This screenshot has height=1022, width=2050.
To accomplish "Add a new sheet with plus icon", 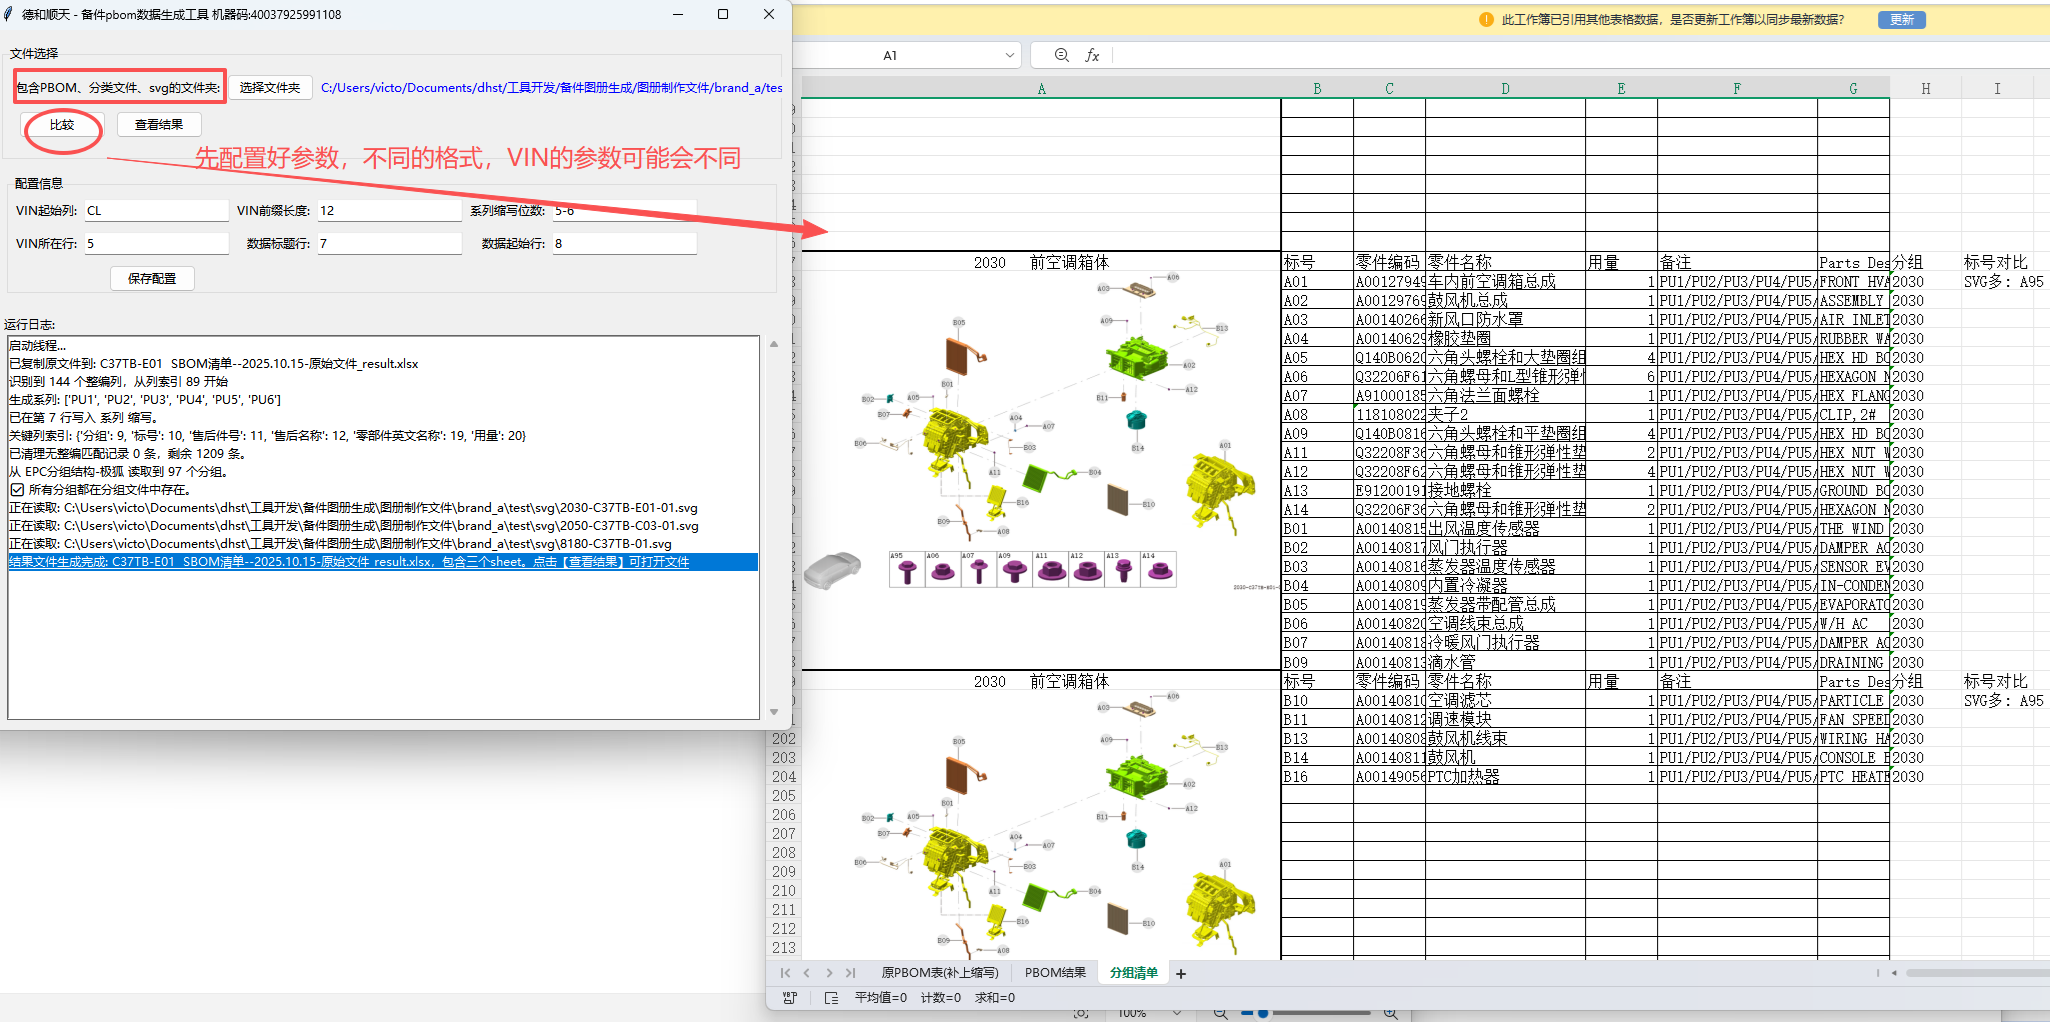I will [x=1181, y=973].
